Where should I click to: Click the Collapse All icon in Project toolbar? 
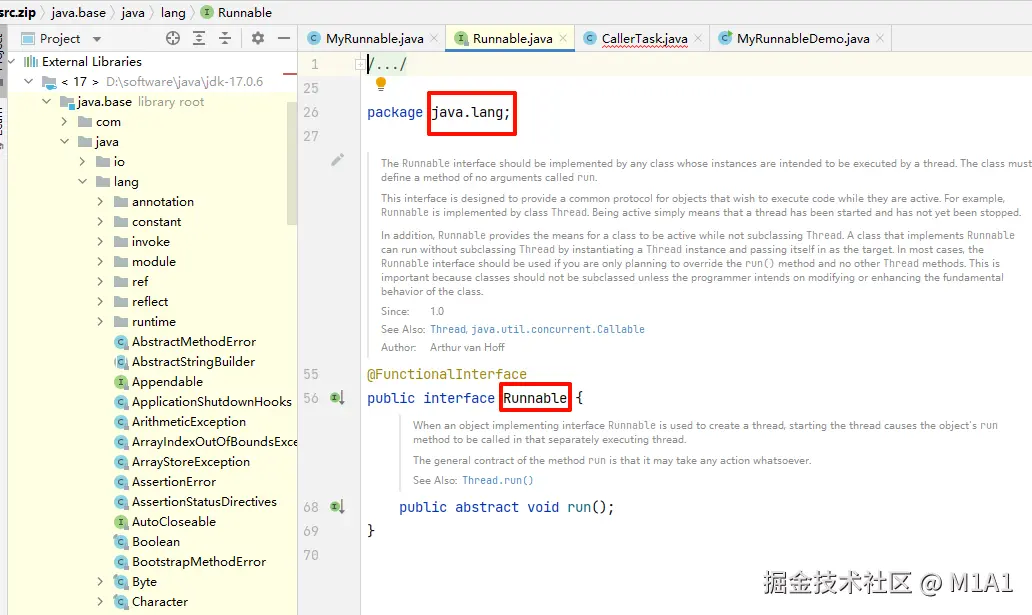[225, 38]
